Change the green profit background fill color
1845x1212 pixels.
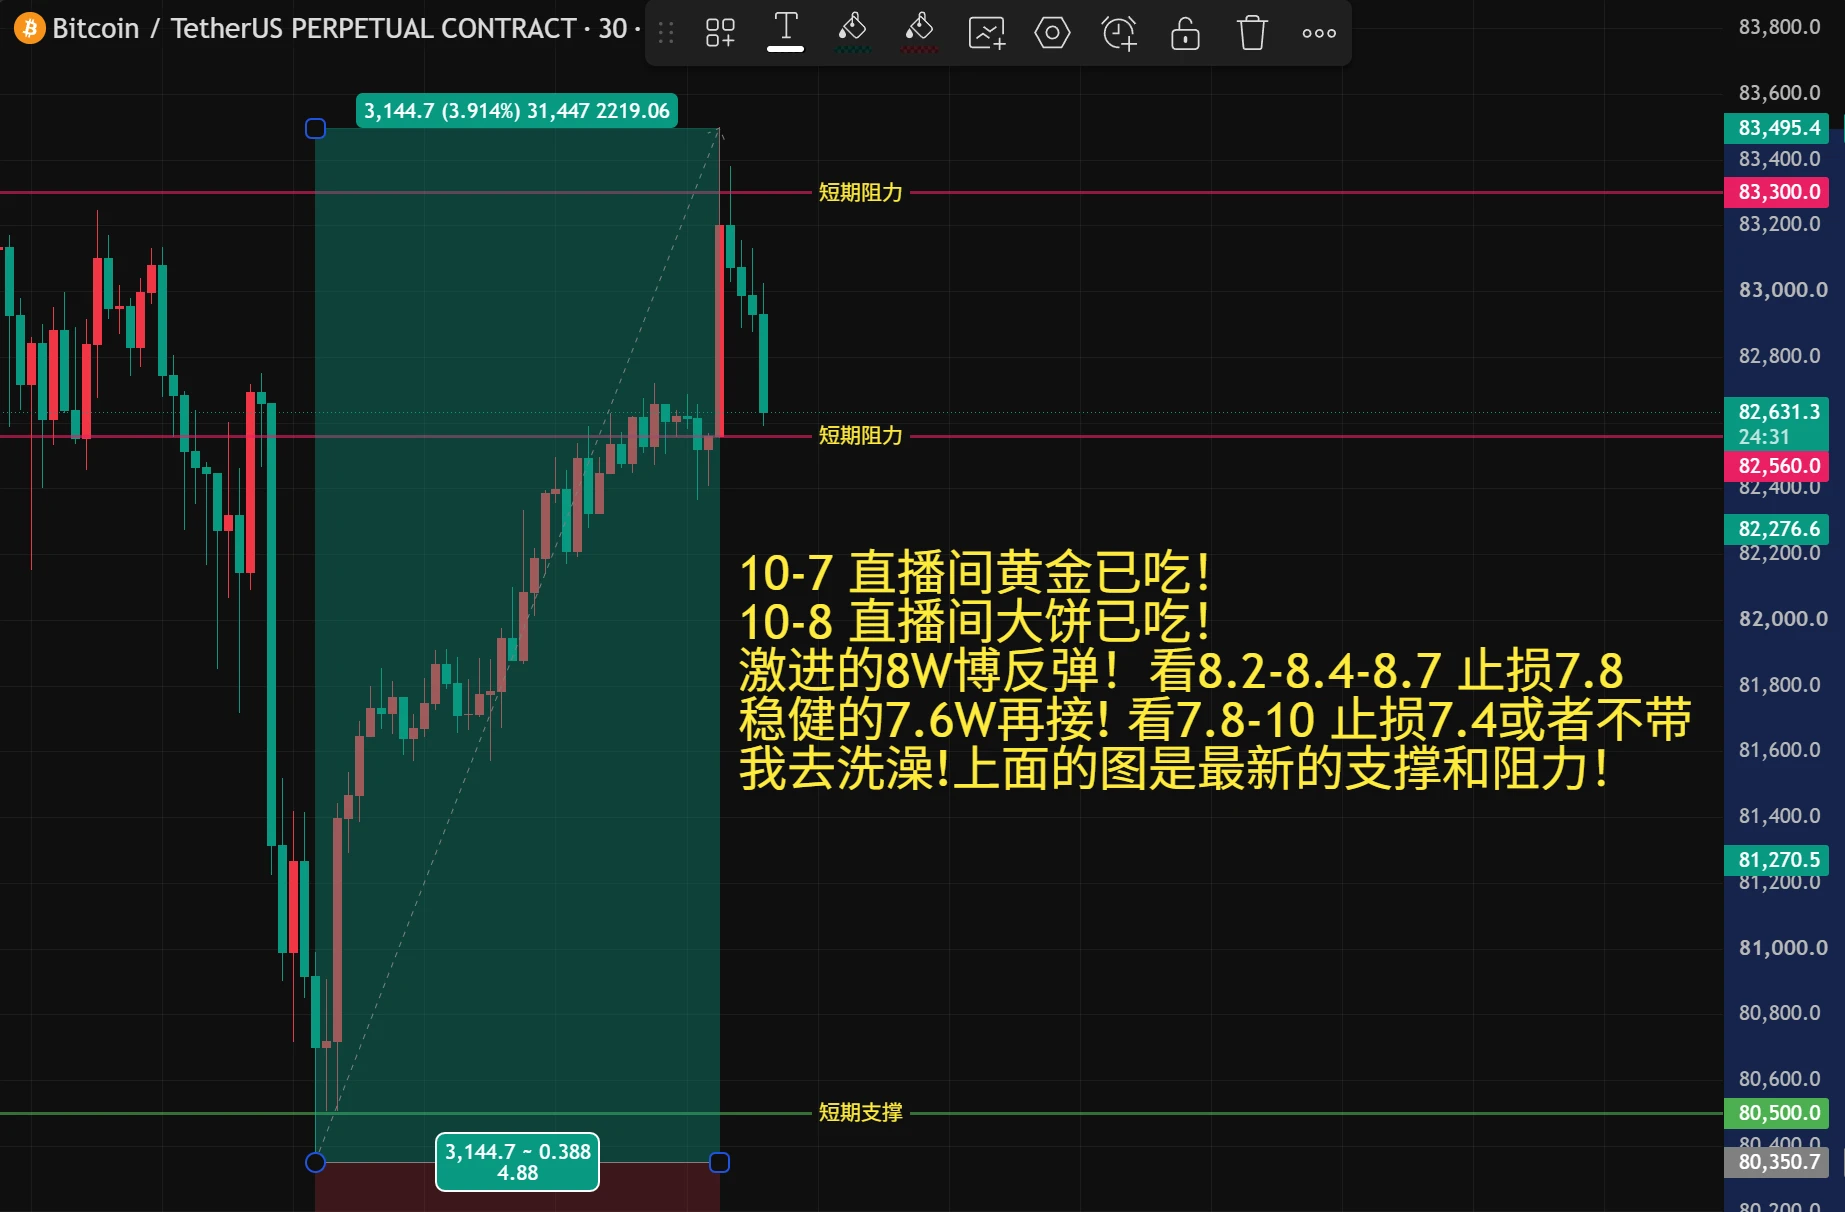[x=852, y=33]
